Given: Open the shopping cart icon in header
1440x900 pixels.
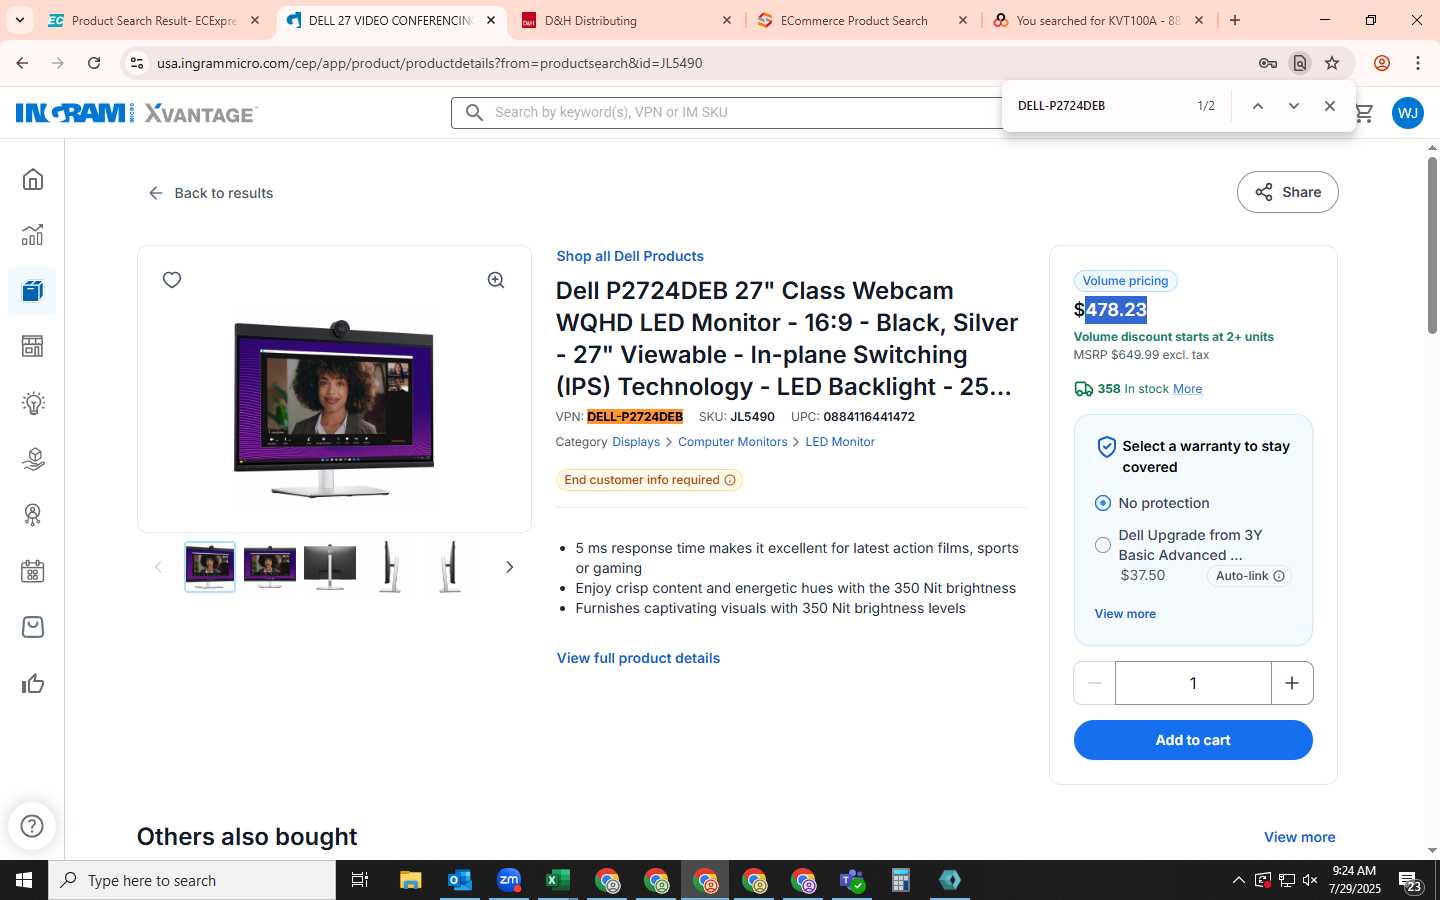Looking at the screenshot, I should [x=1363, y=113].
